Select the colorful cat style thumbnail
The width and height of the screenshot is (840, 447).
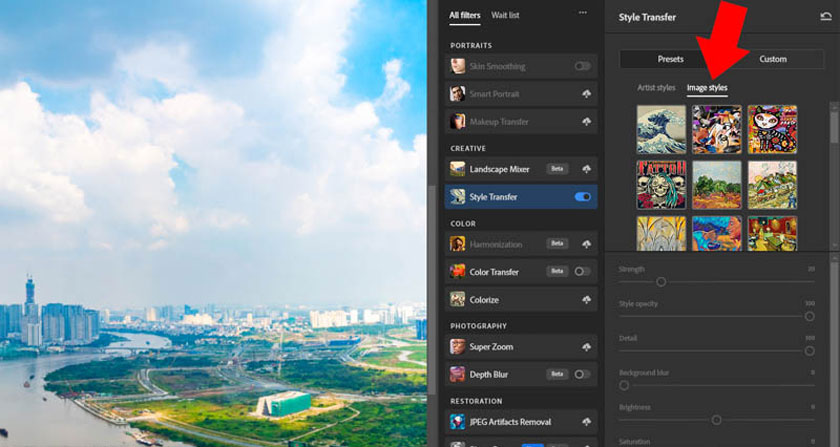pyautogui.click(x=772, y=129)
